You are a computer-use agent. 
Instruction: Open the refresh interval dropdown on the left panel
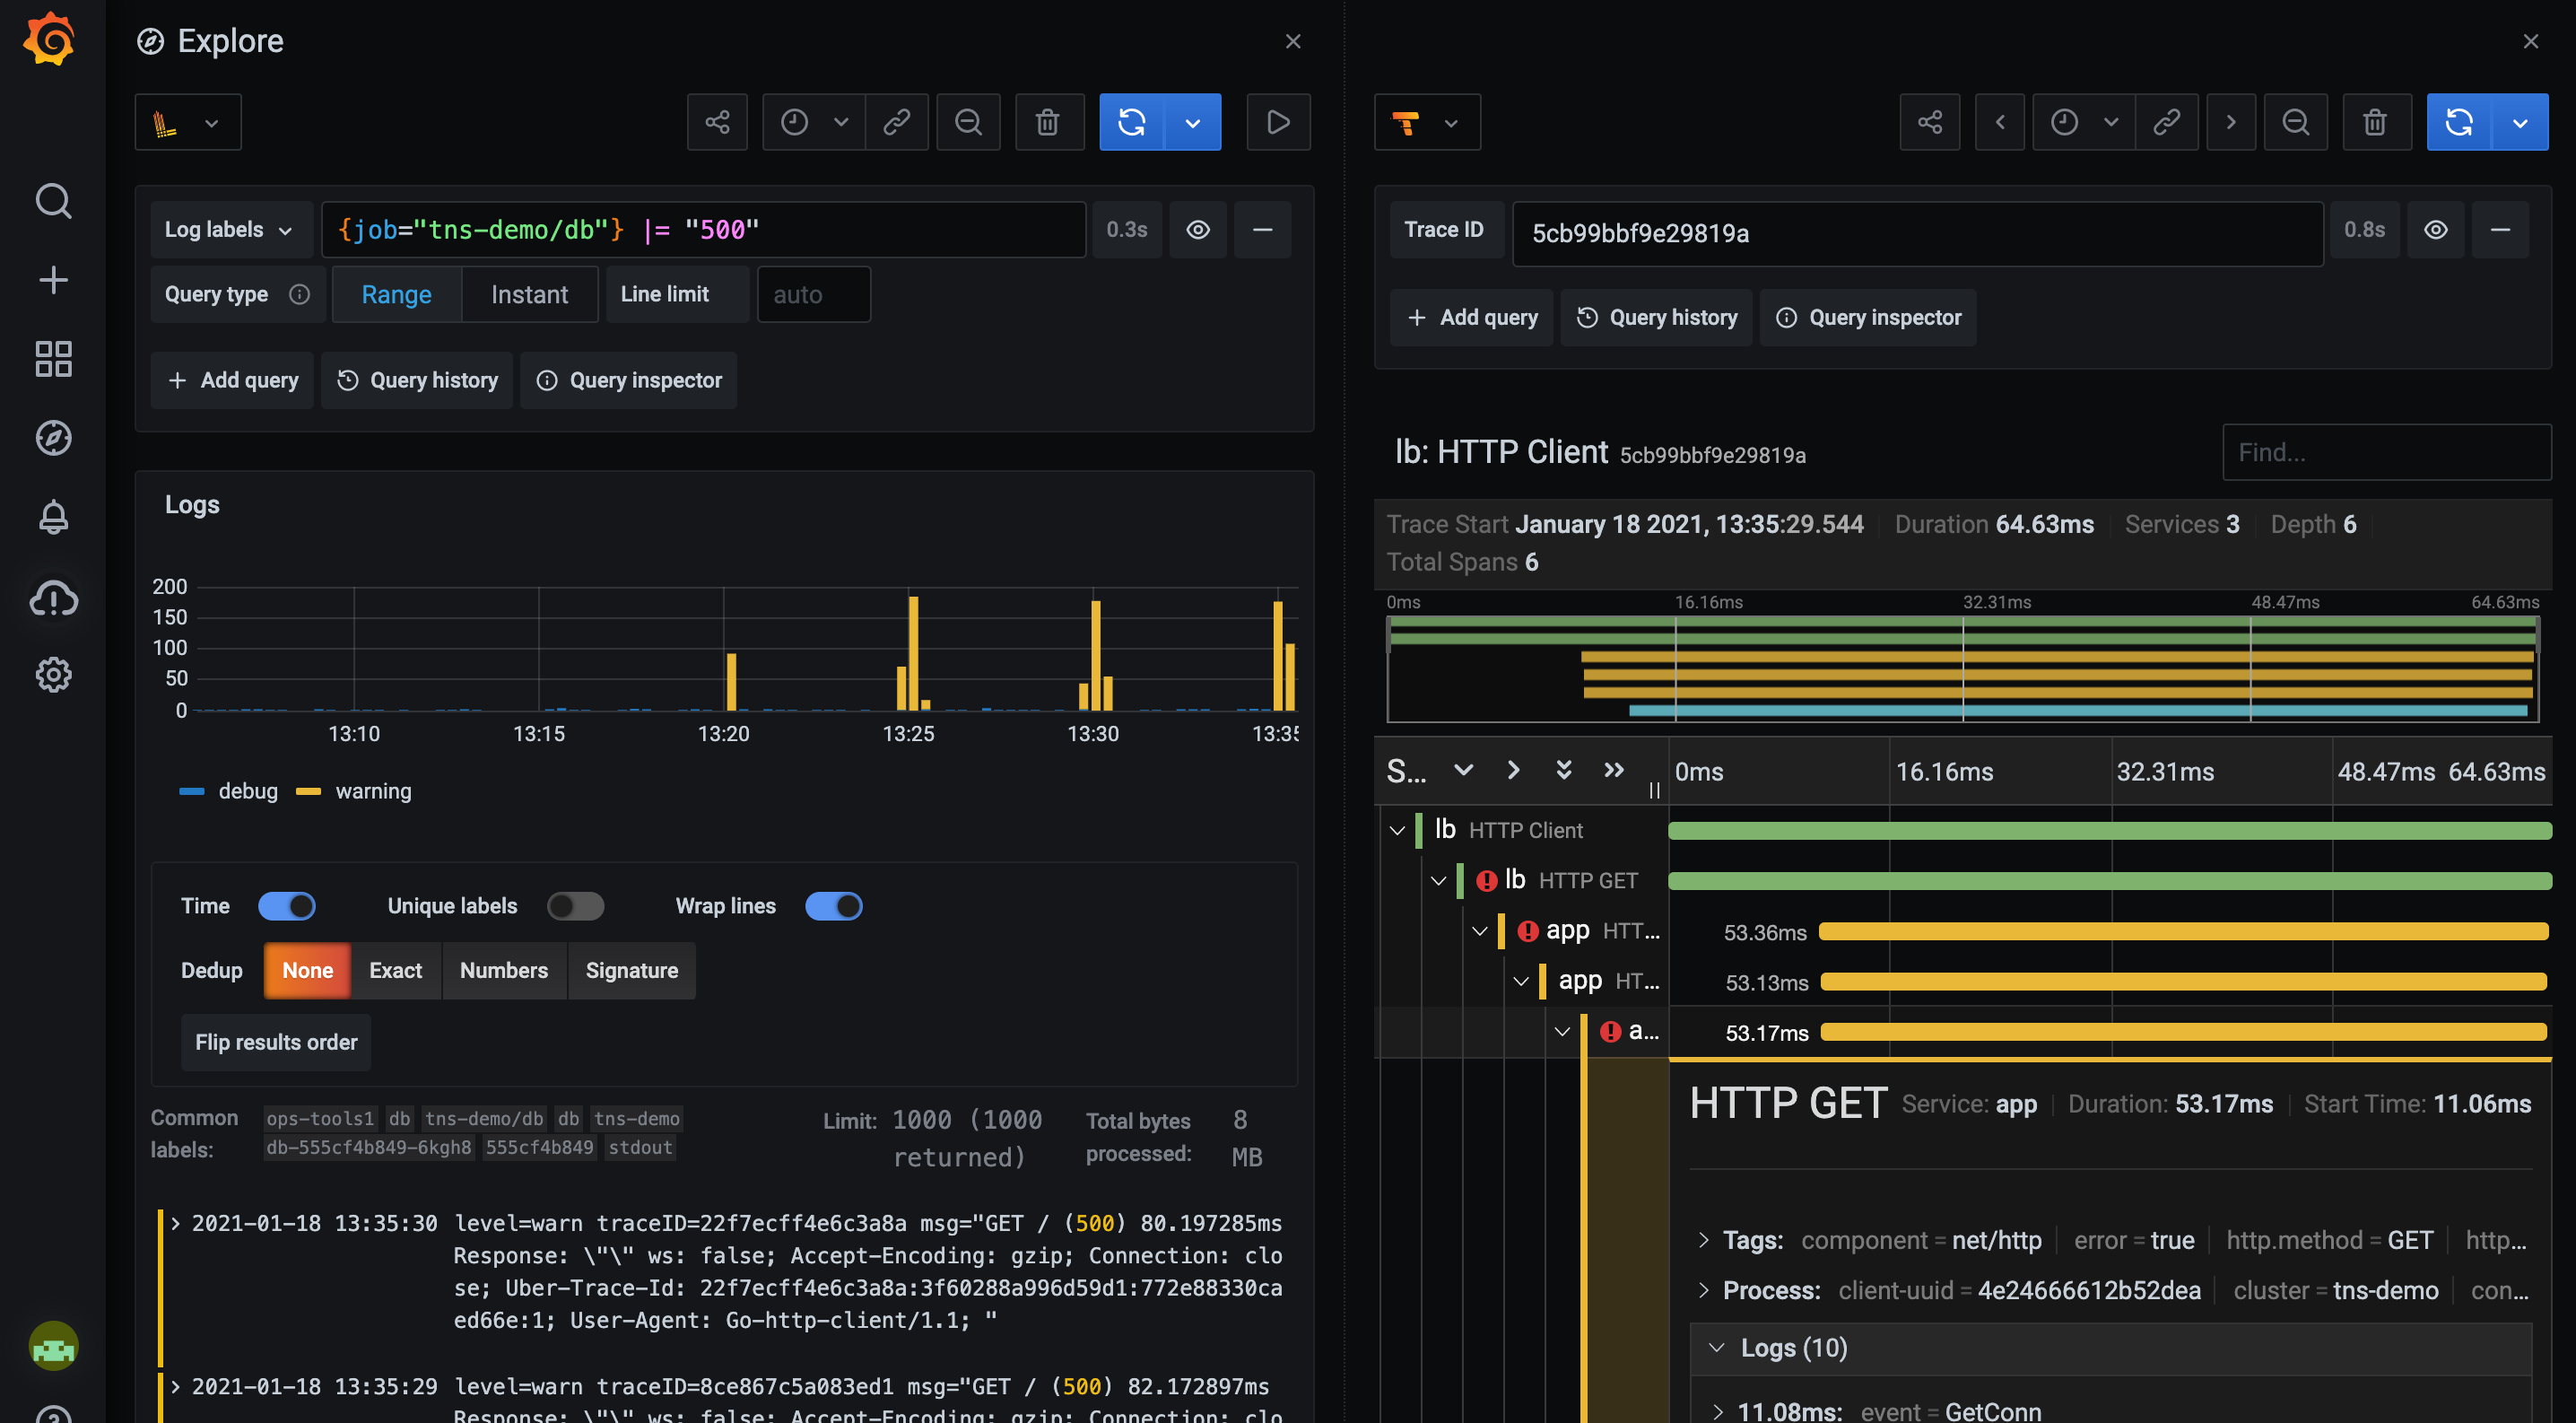click(1193, 122)
